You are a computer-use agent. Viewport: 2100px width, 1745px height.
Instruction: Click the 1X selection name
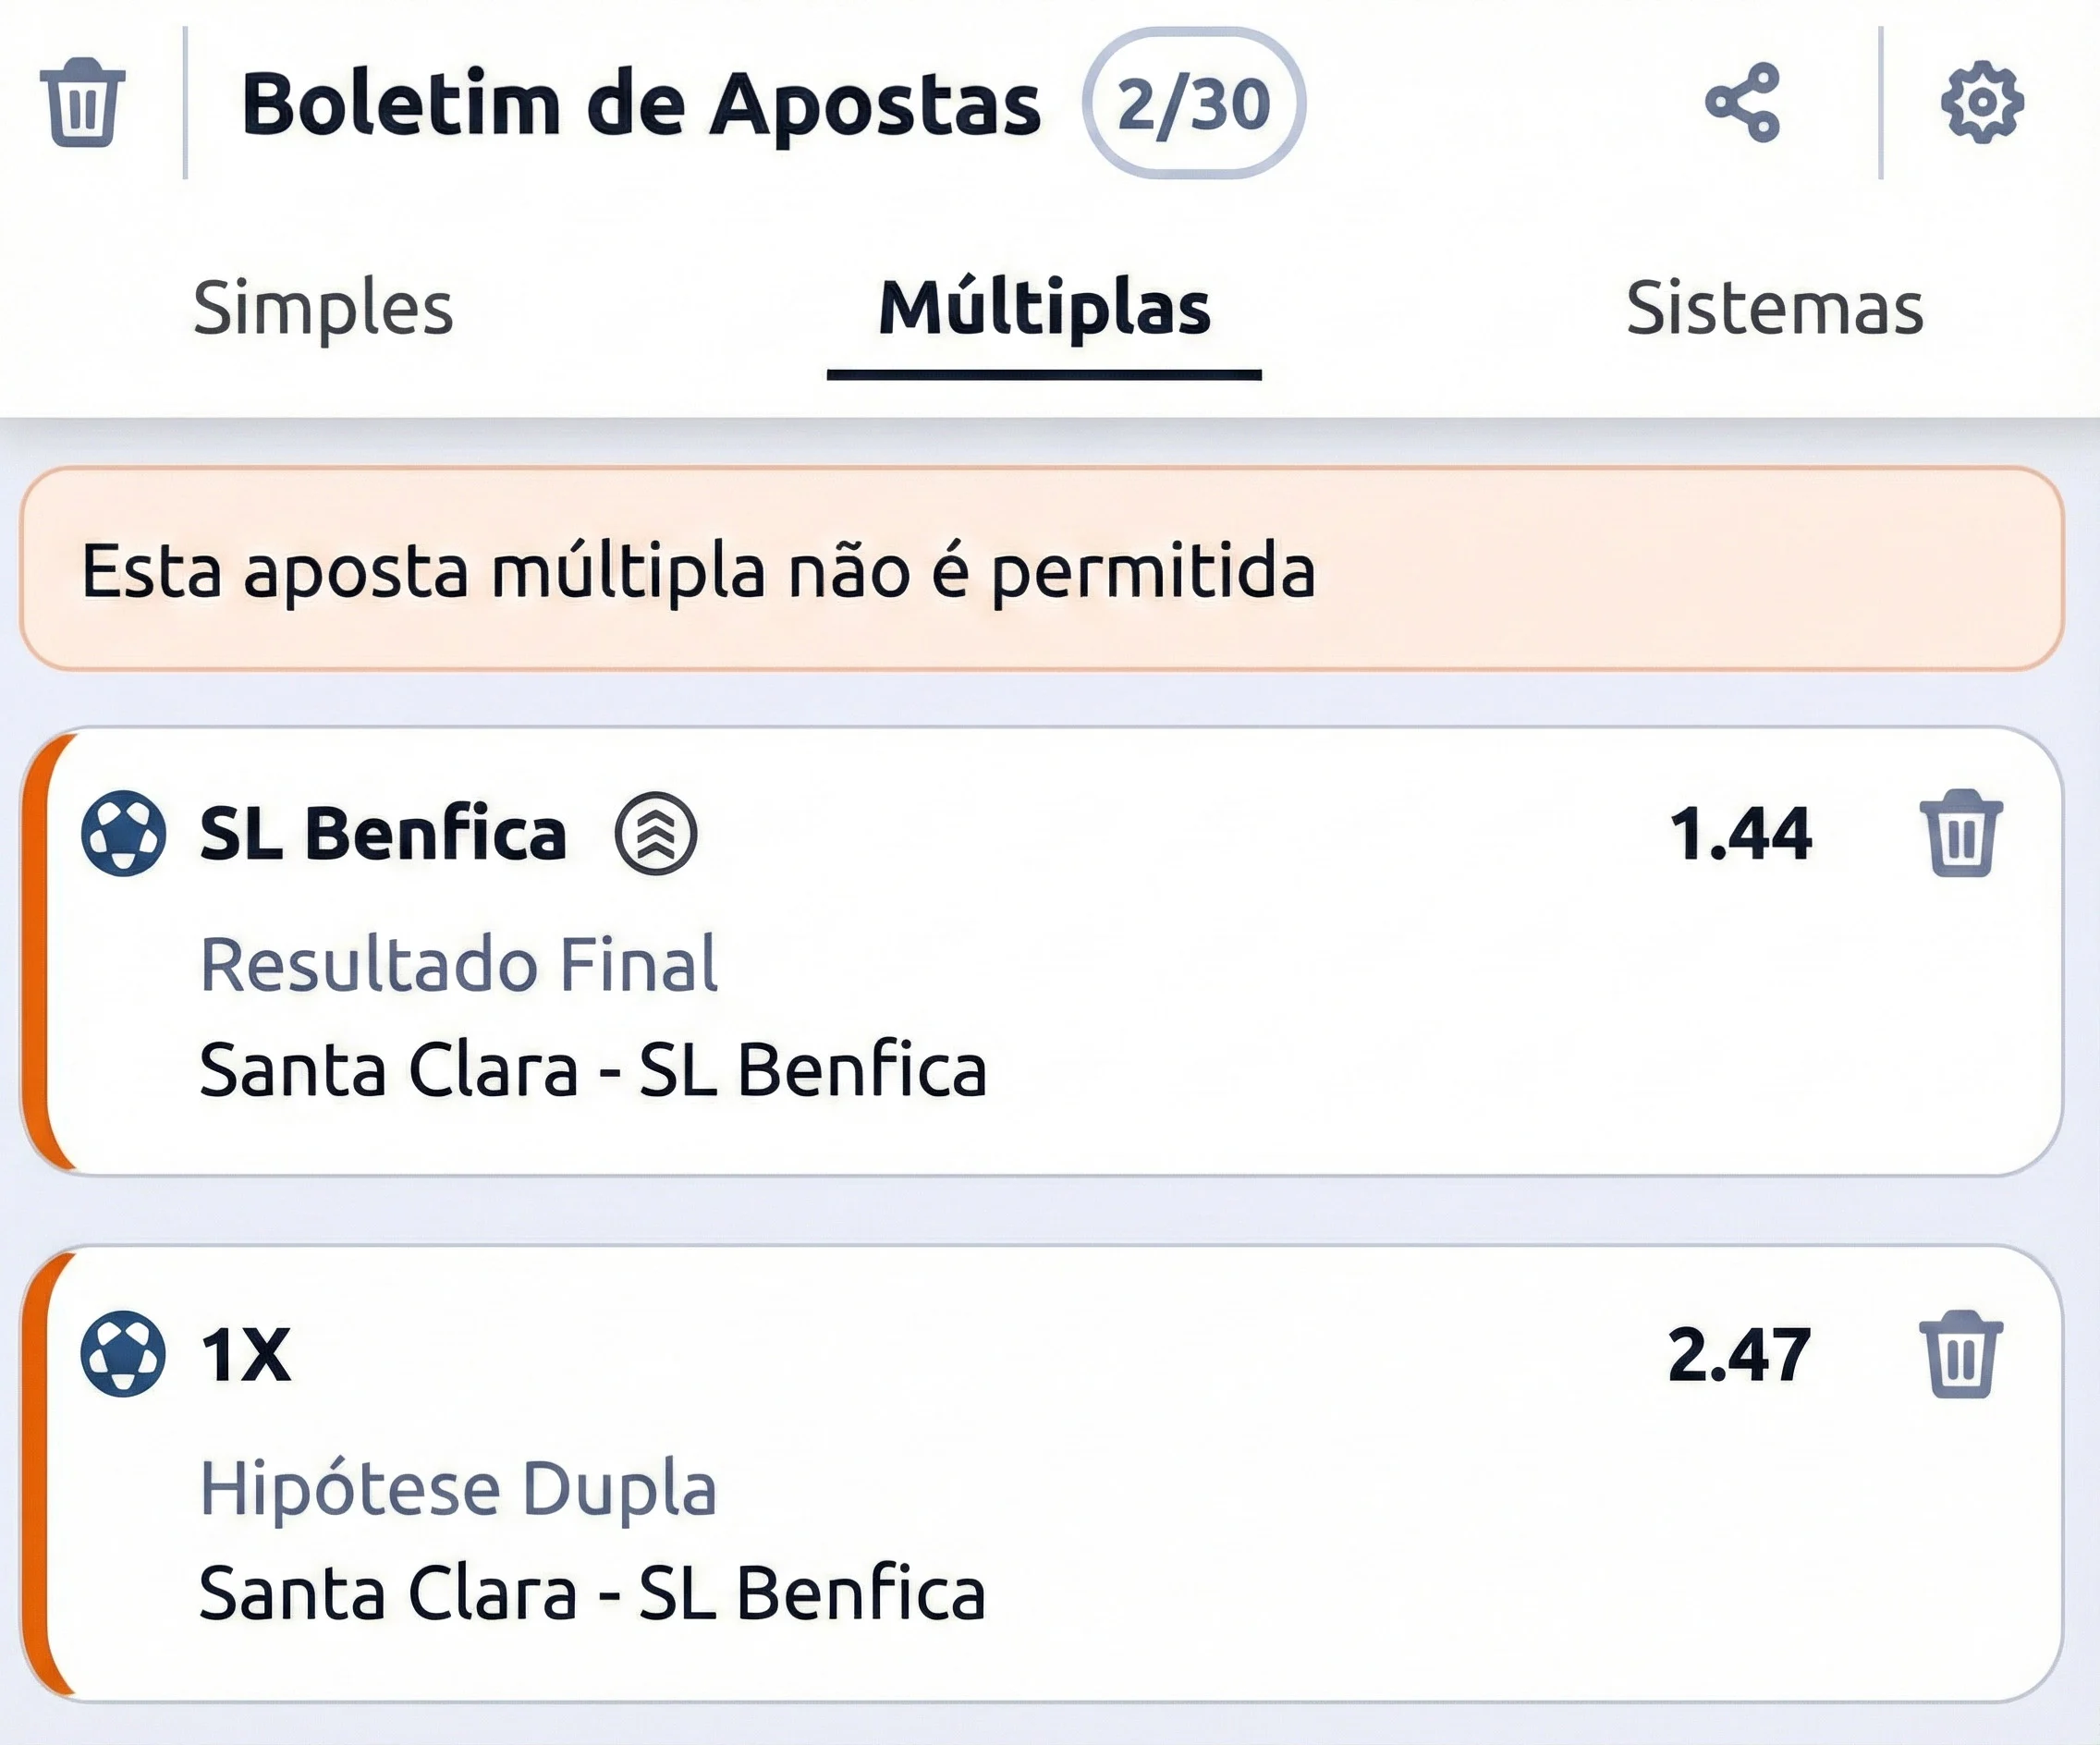click(x=246, y=1355)
